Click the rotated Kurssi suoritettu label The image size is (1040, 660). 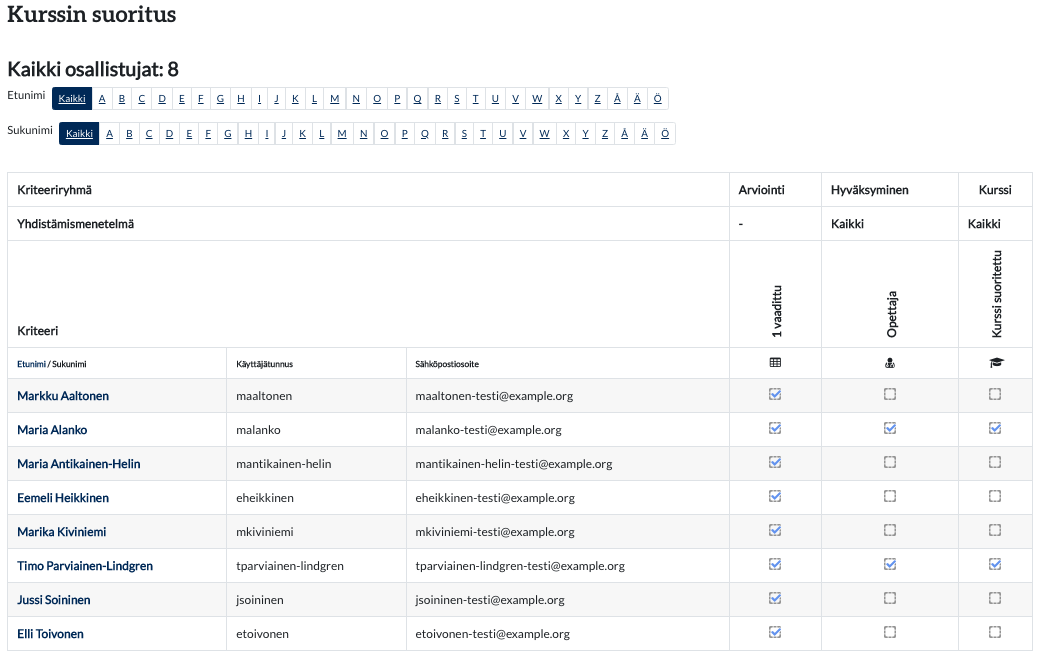(996, 294)
